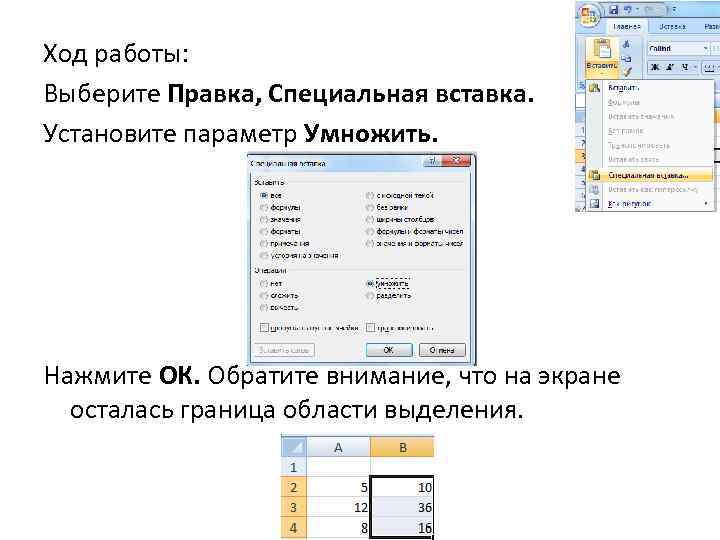The width and height of the screenshot is (720, 540).
Task: Select column B header
Action: [402, 447]
